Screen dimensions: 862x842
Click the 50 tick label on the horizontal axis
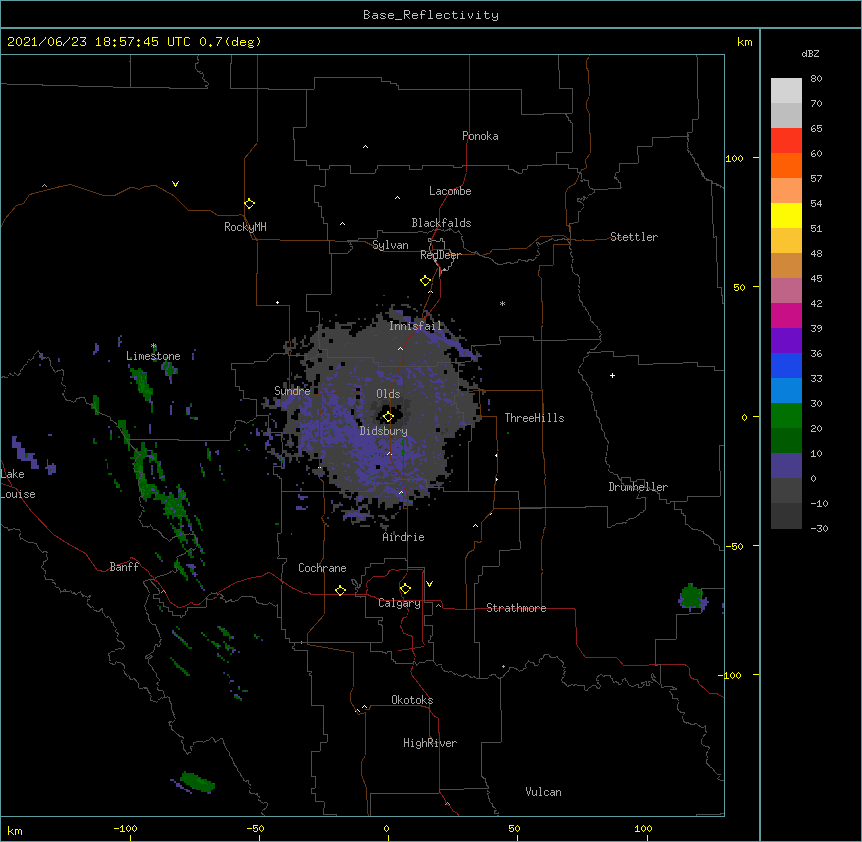point(515,828)
